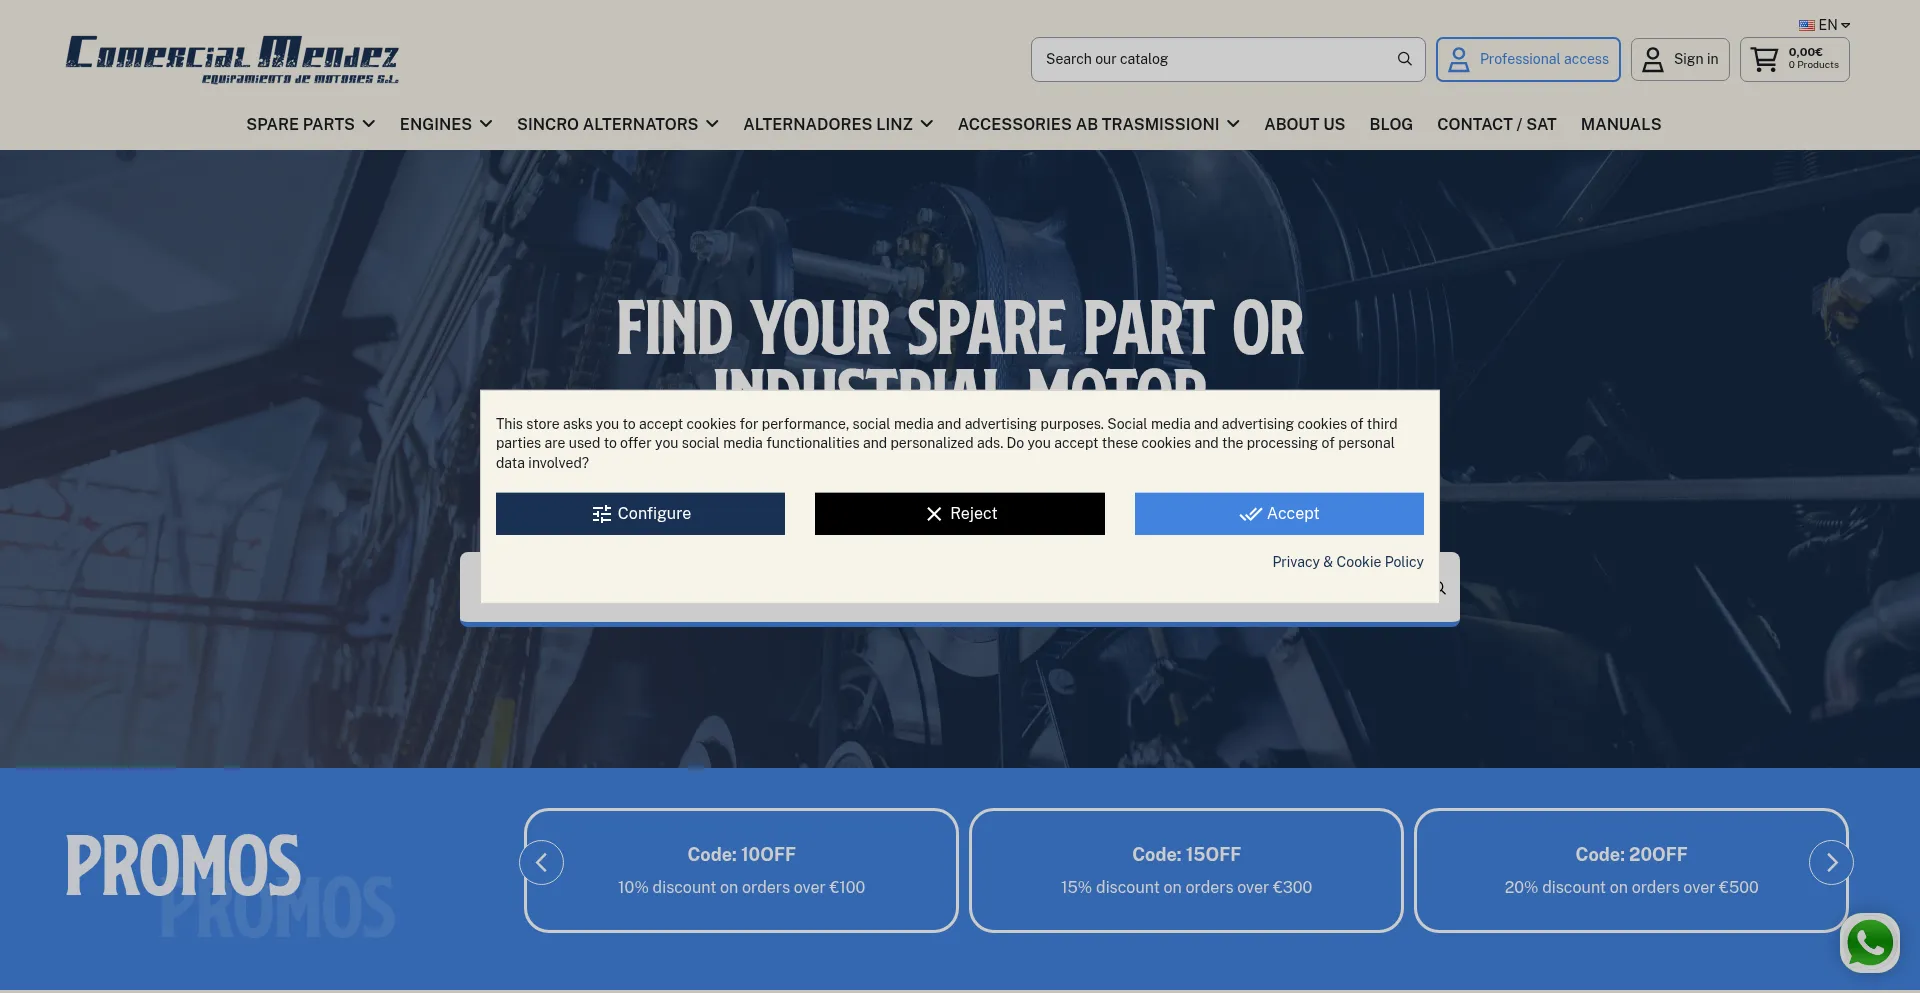Expand the ENGINES menu
Screen dimensions: 1920x993
coord(446,124)
